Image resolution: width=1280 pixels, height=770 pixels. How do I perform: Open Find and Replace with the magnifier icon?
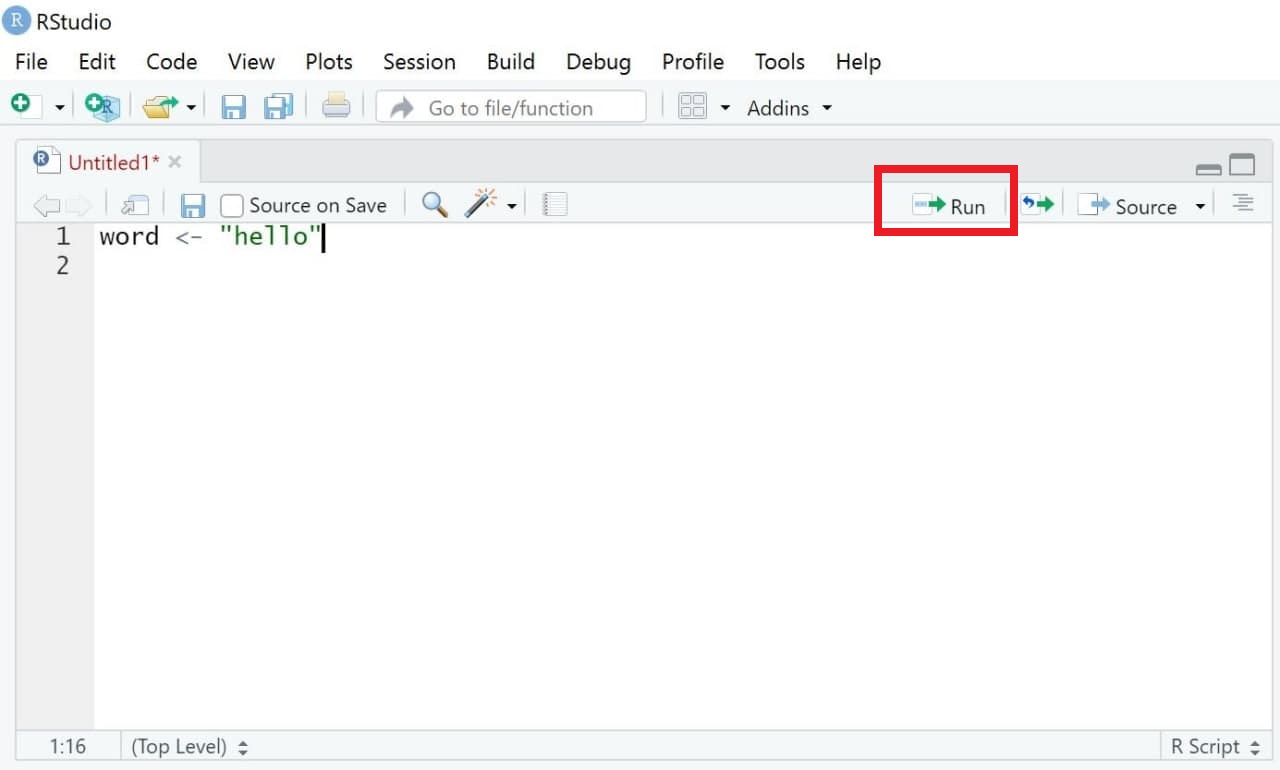point(434,204)
